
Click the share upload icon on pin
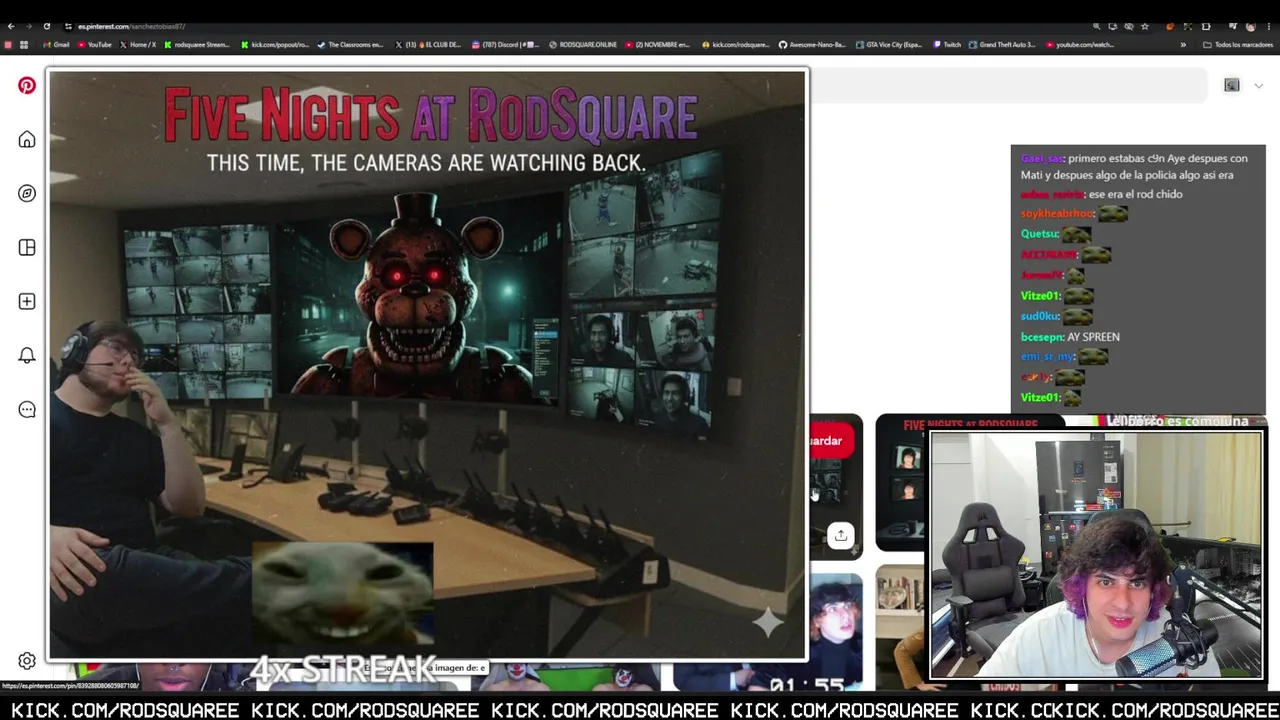[841, 535]
